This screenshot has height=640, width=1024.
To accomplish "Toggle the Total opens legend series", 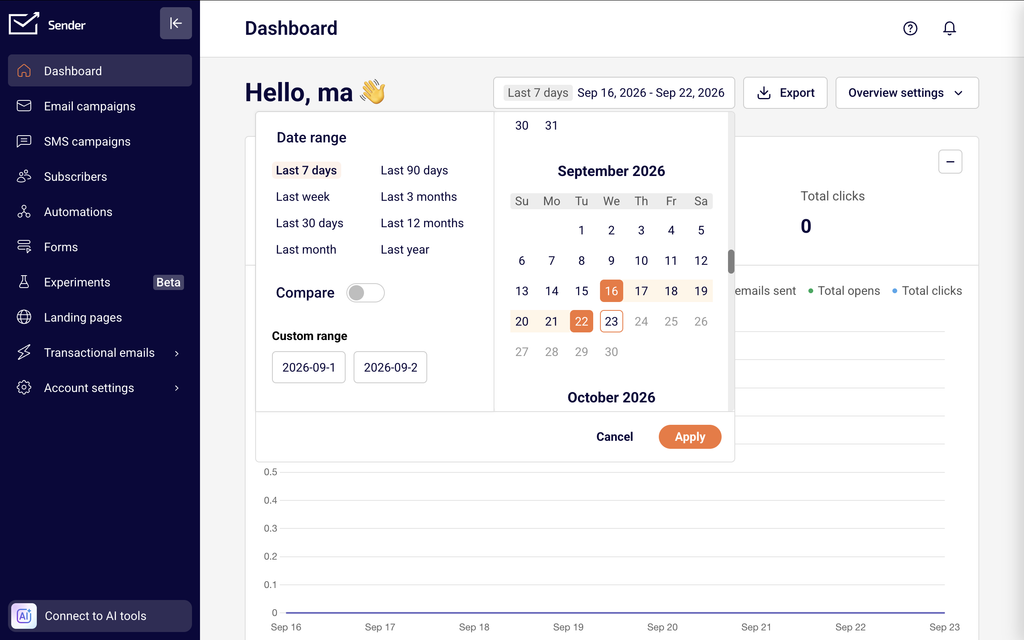I will coord(844,291).
